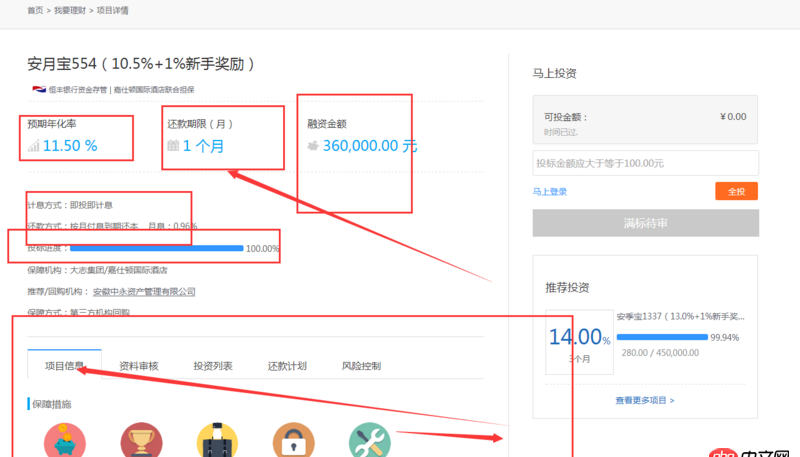Open the recommended 安季宝1337 project title
This screenshot has height=457, width=800.
pyautogui.click(x=681, y=316)
